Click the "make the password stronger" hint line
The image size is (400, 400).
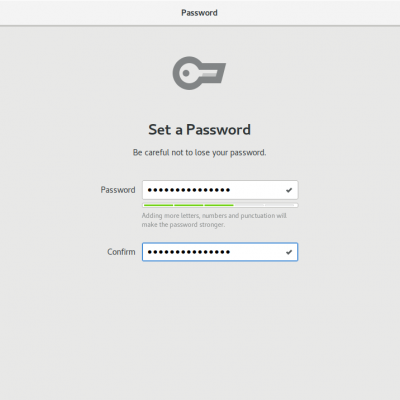tap(183, 225)
